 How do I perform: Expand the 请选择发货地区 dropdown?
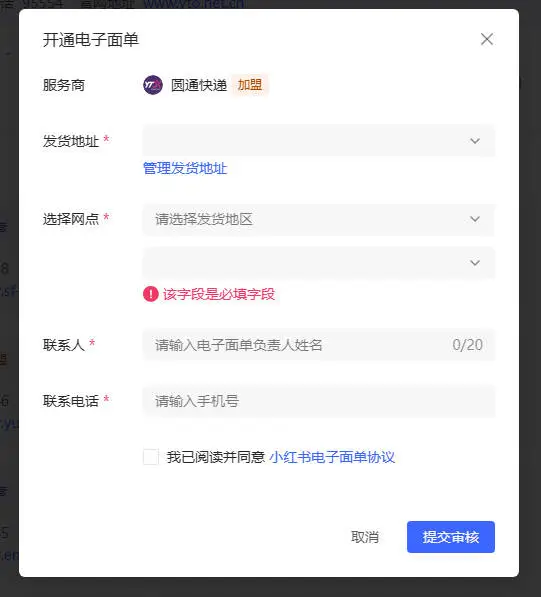point(319,219)
